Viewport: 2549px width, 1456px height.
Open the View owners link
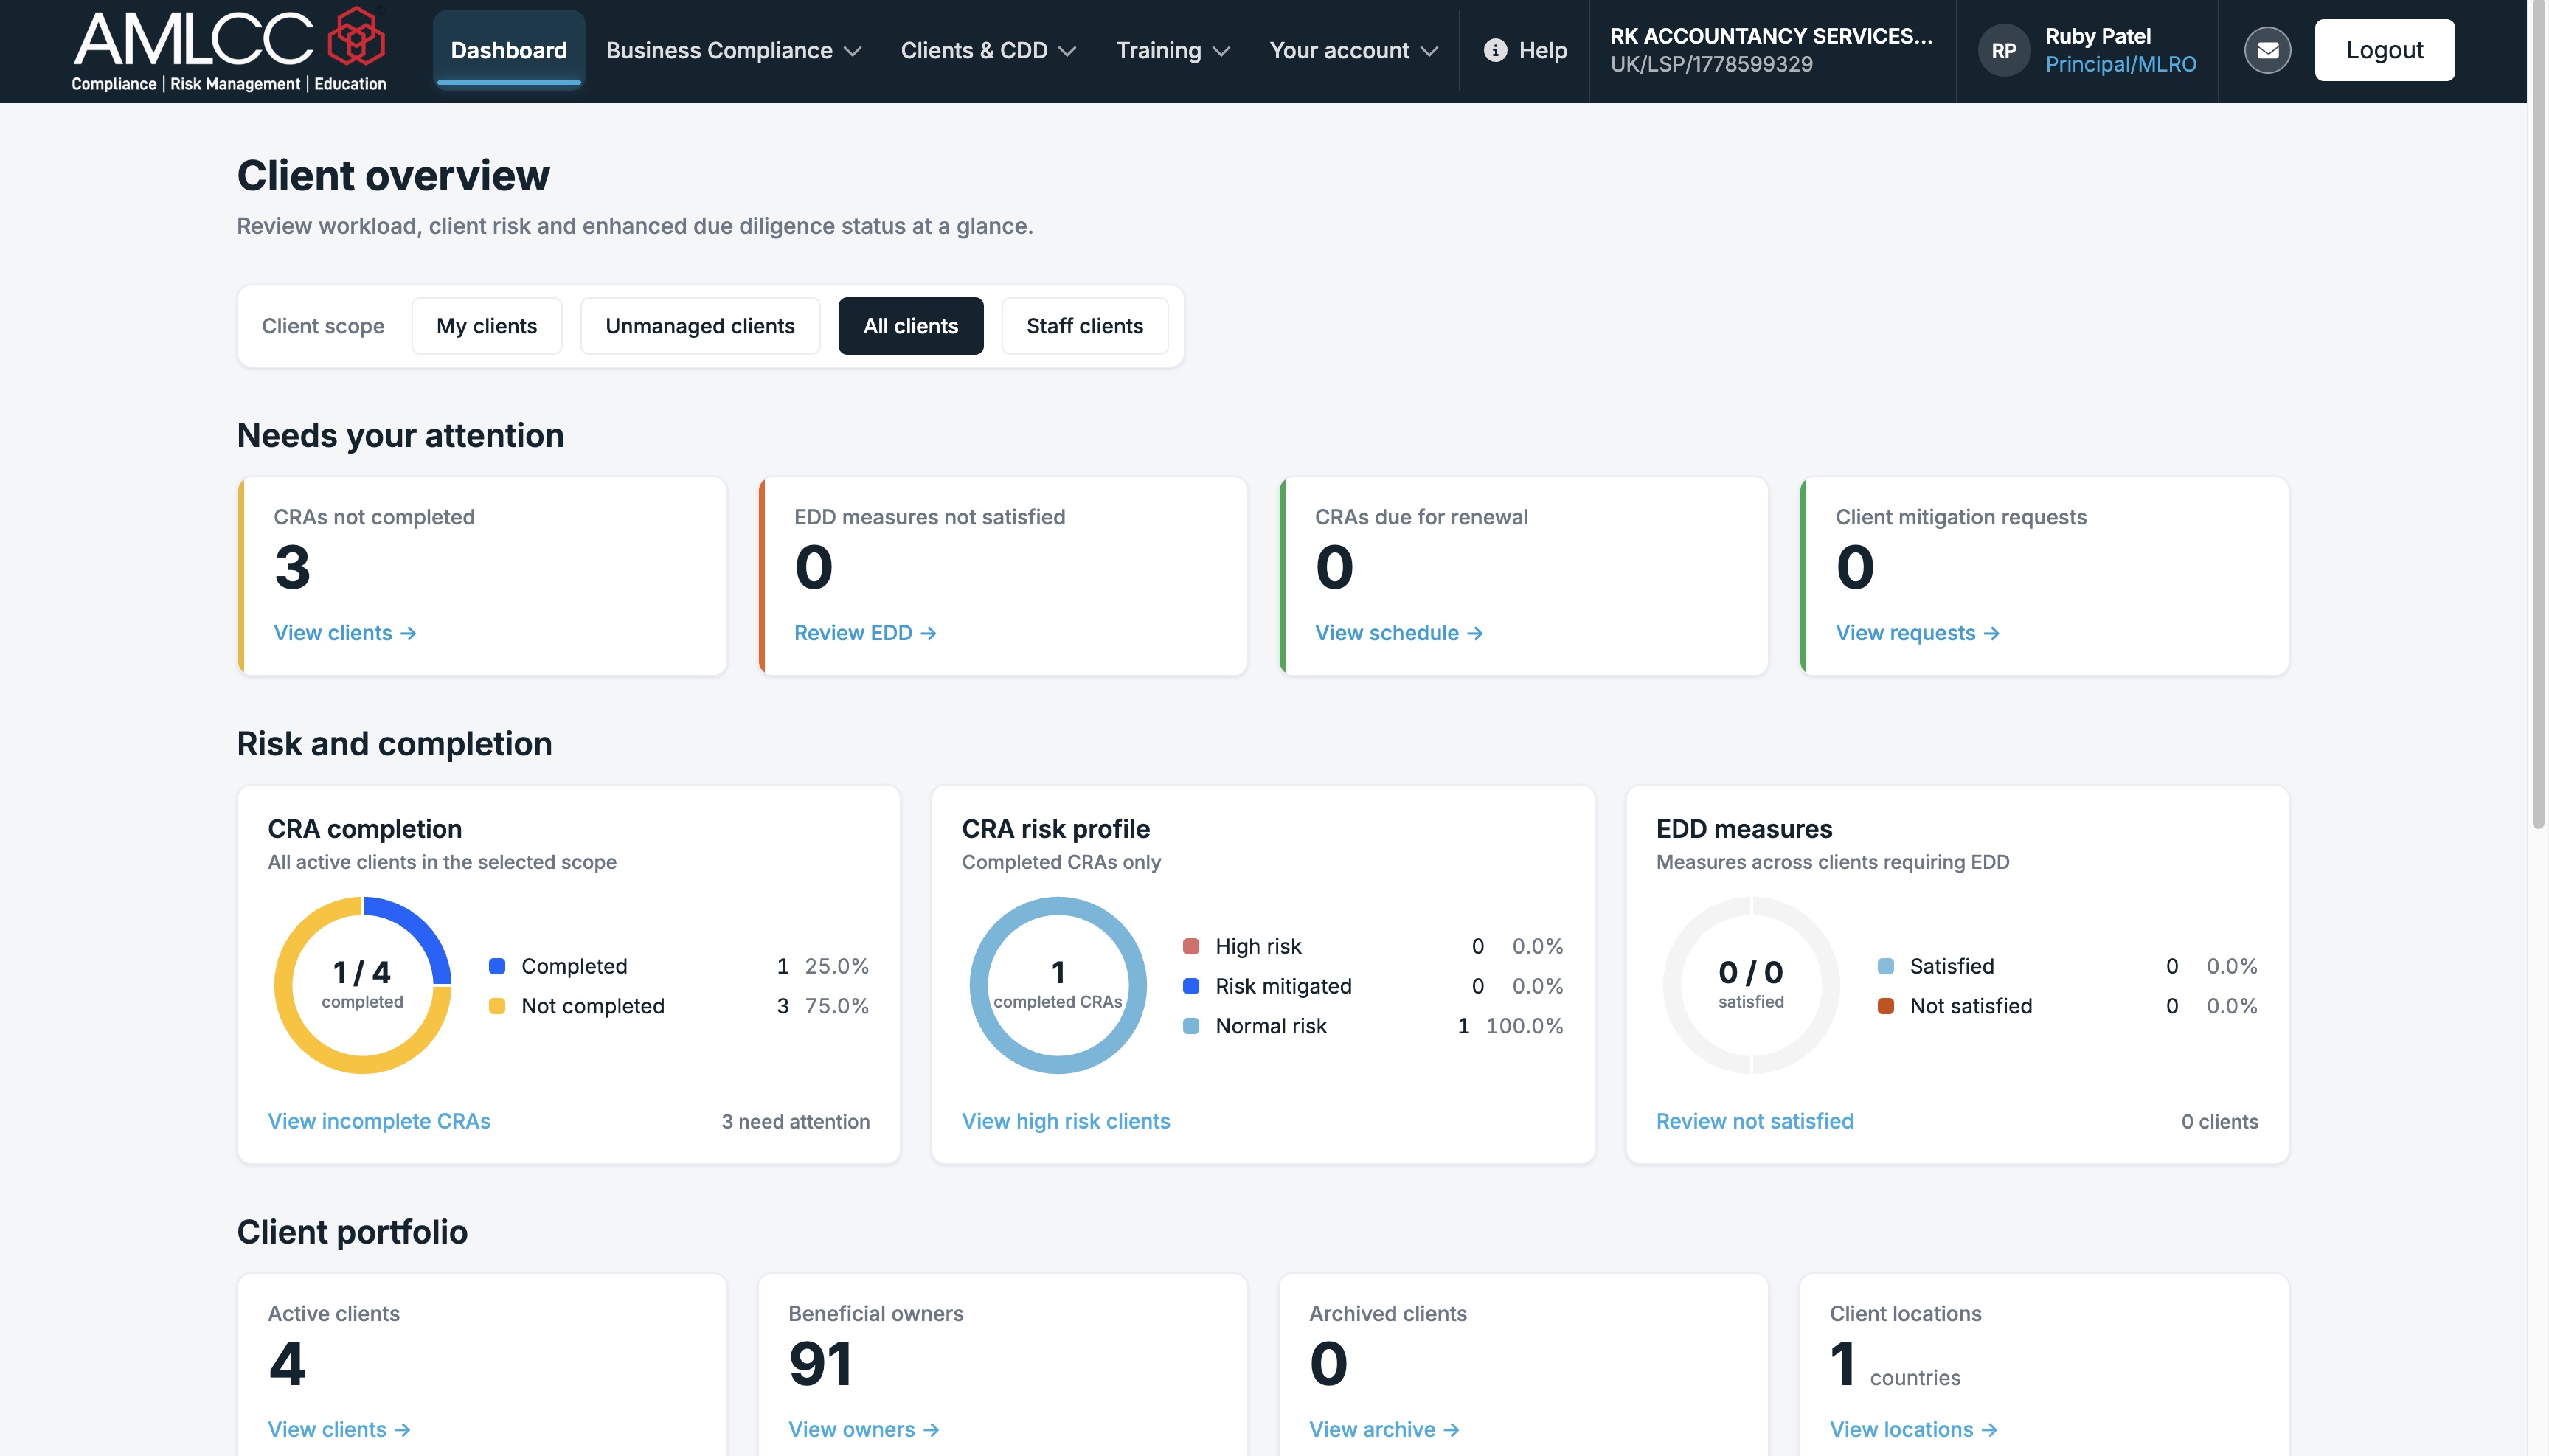click(x=863, y=1429)
